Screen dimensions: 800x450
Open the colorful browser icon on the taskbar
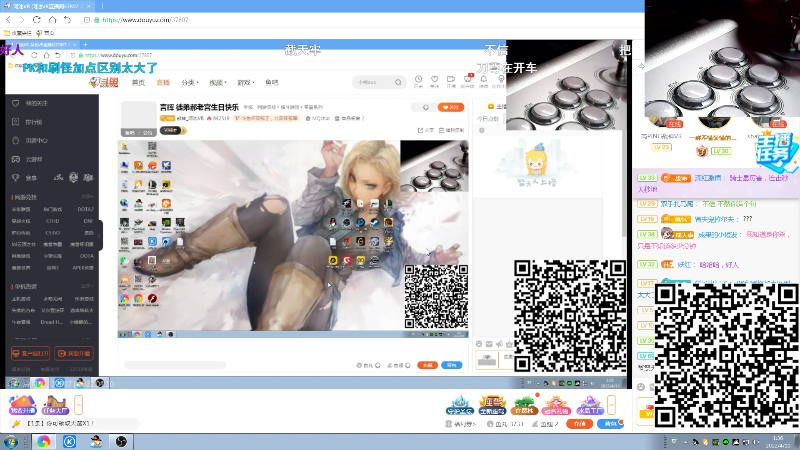(43, 442)
